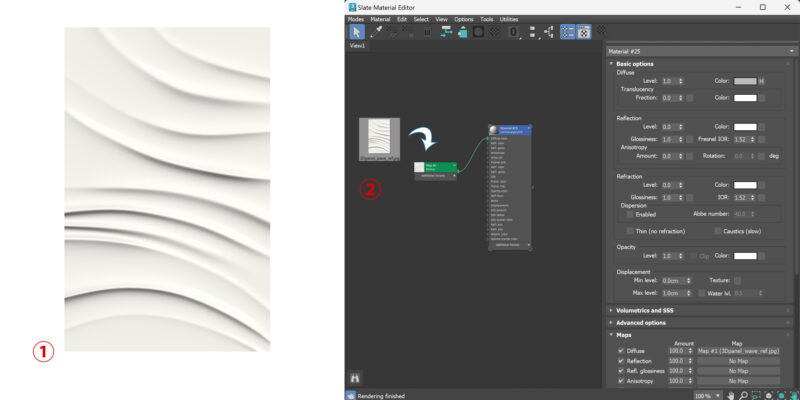Select the Material #25 node title bar
The width and height of the screenshot is (800, 400).
[510, 130]
